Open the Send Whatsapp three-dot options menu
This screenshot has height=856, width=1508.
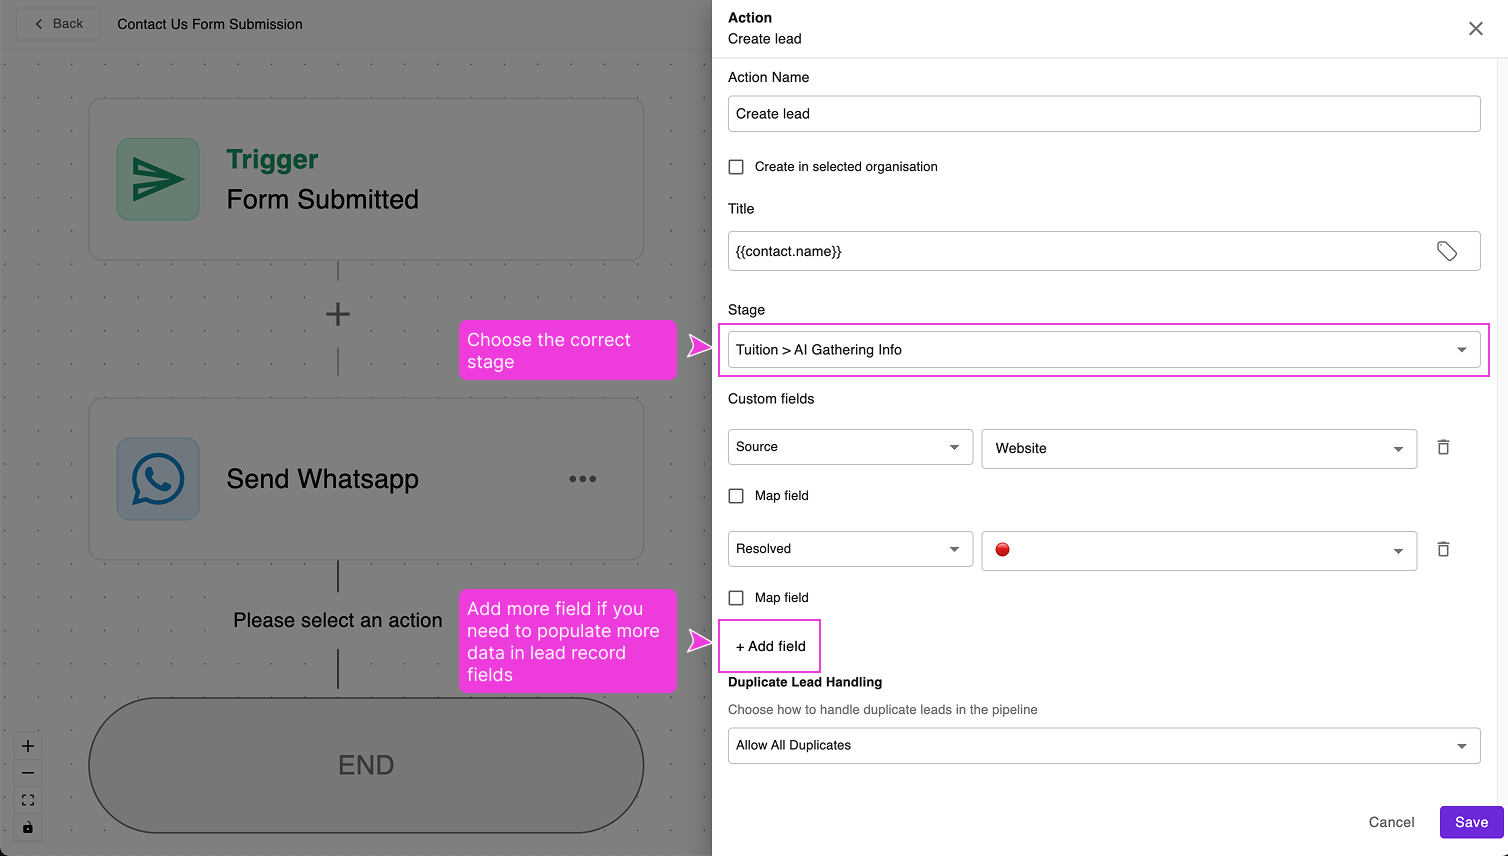click(x=583, y=479)
